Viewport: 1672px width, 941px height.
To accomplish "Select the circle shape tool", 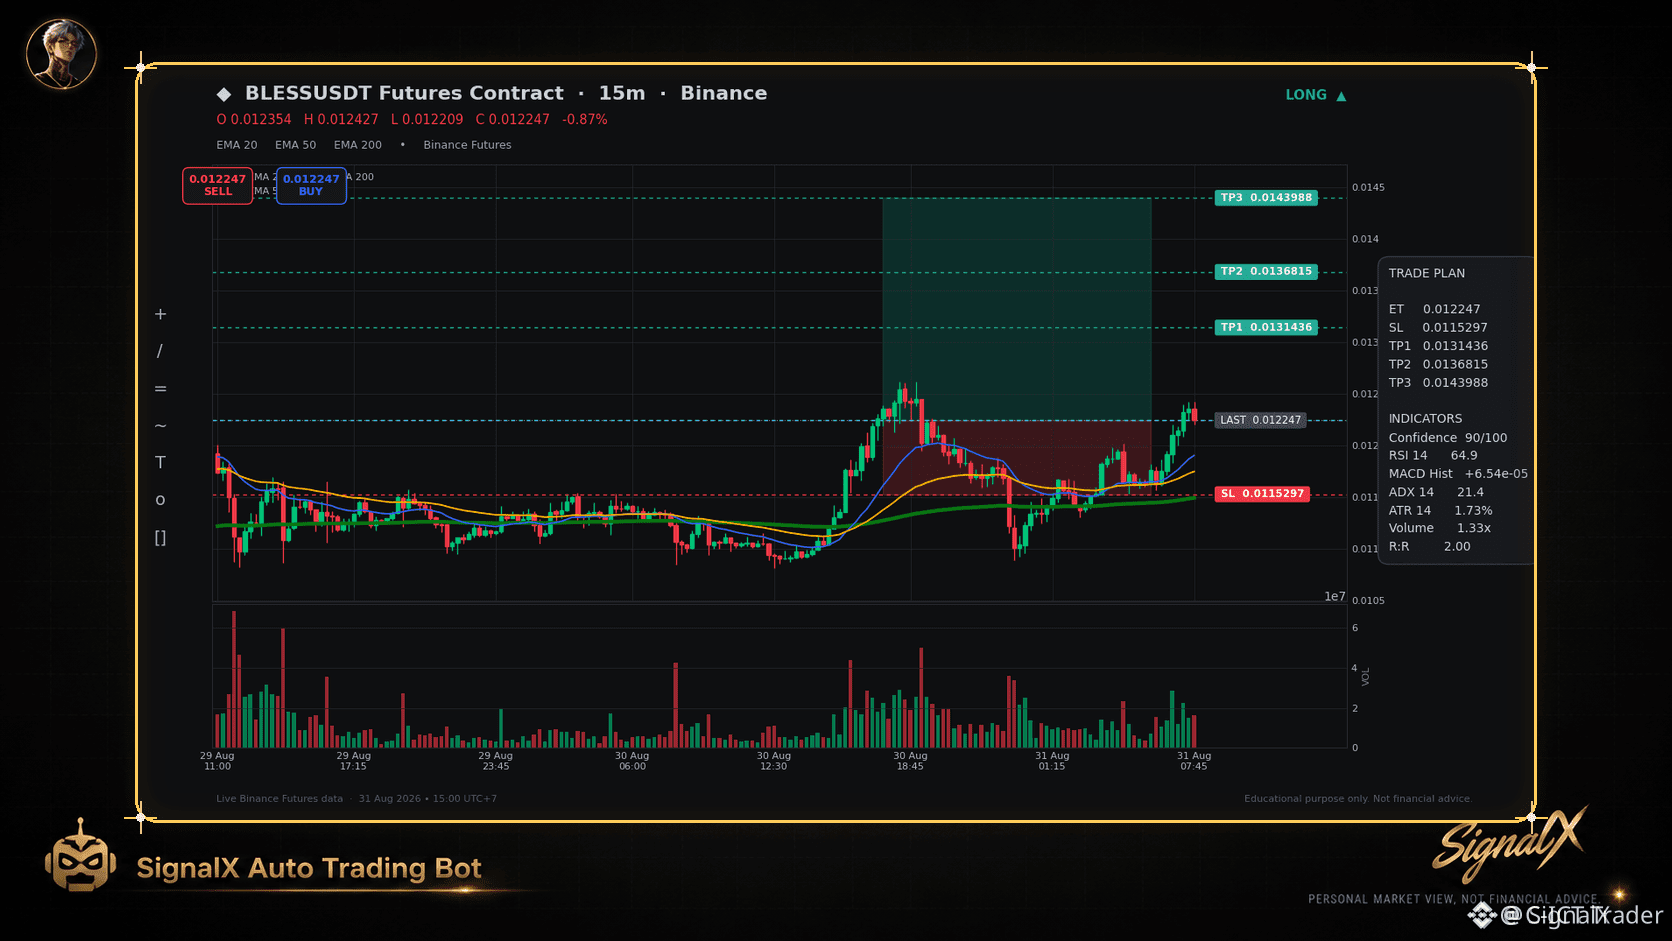I will coord(160,500).
